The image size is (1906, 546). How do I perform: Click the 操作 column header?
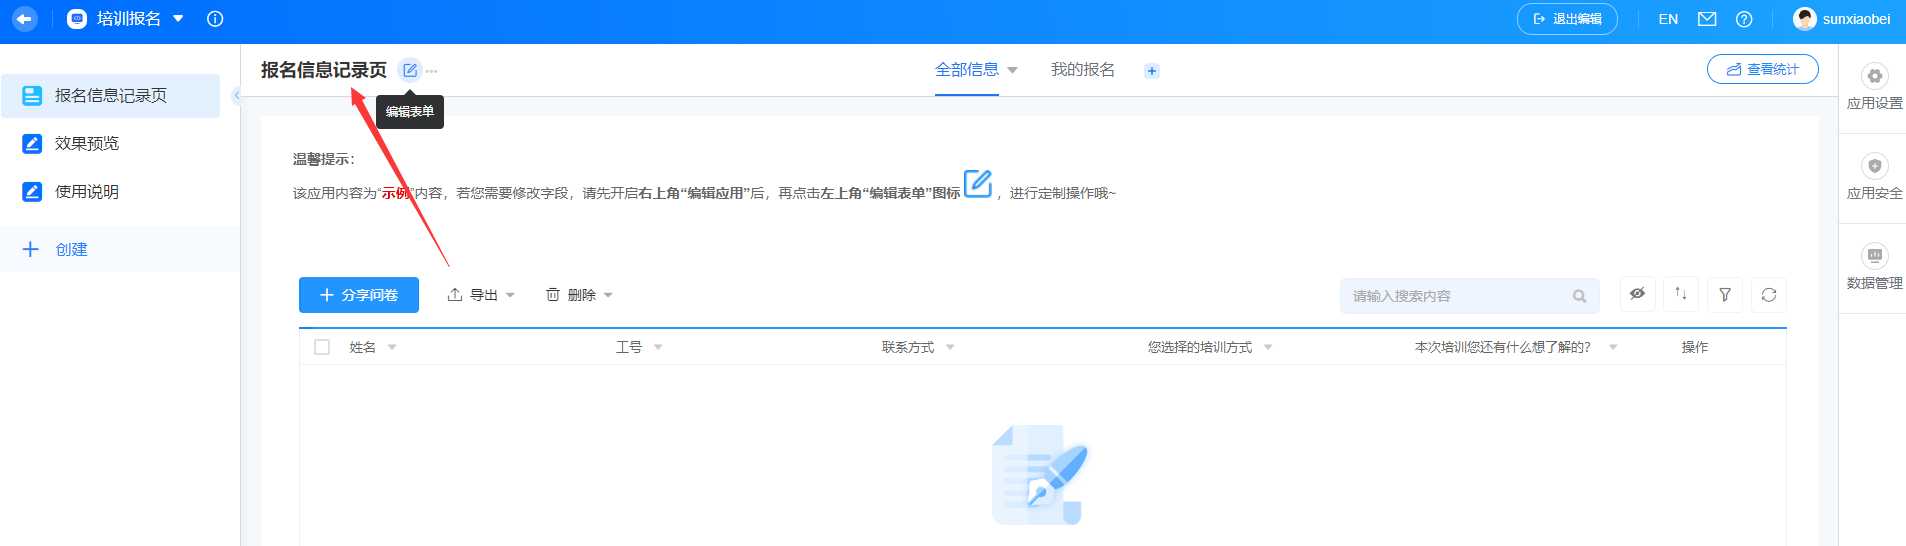click(1695, 347)
